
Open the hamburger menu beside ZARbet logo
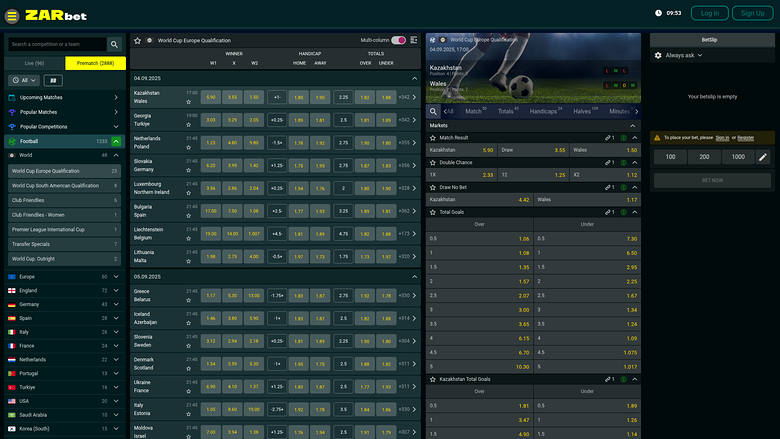(x=13, y=13)
